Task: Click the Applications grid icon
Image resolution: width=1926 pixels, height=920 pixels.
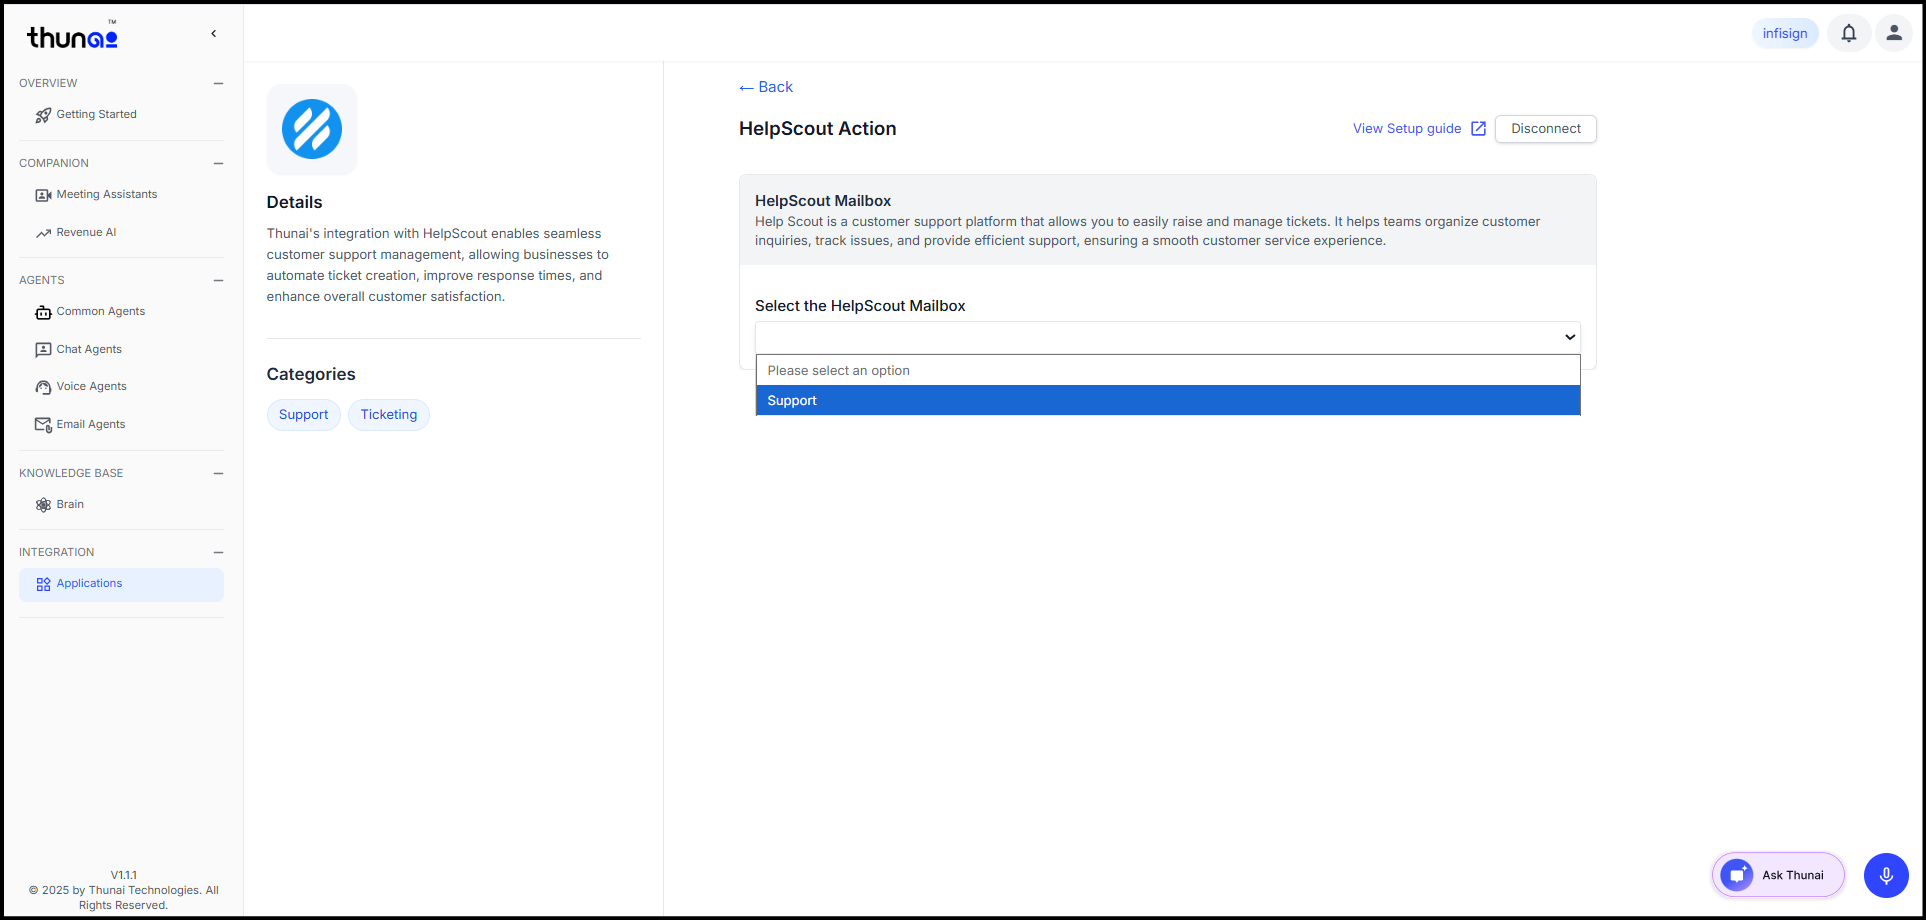Action: tap(43, 584)
